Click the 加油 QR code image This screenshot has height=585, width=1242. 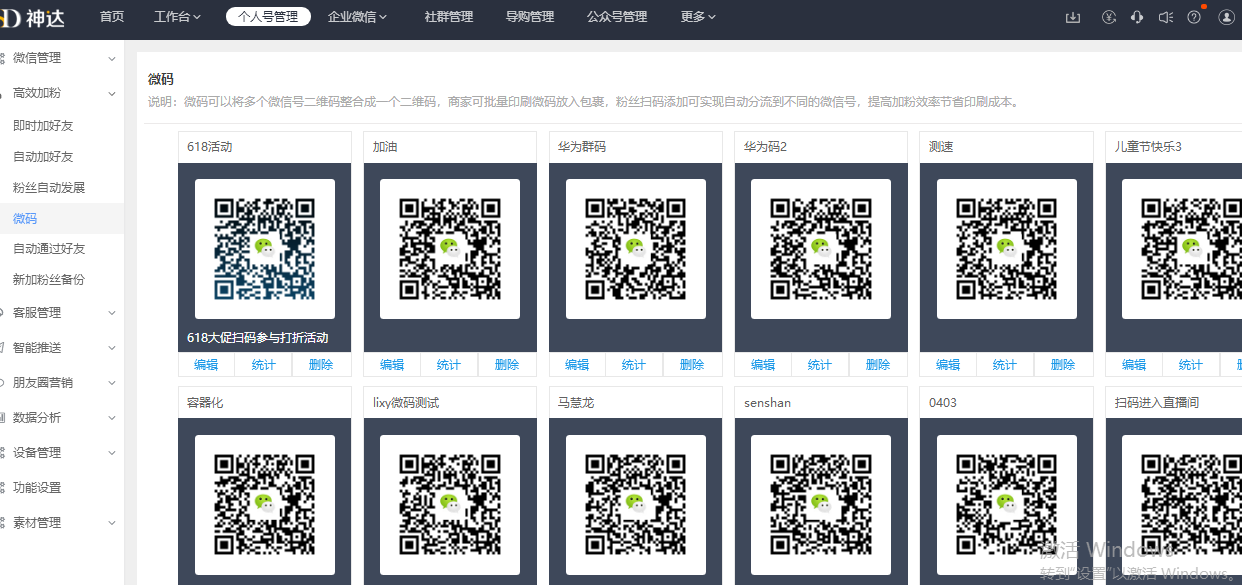pyautogui.click(x=450, y=249)
